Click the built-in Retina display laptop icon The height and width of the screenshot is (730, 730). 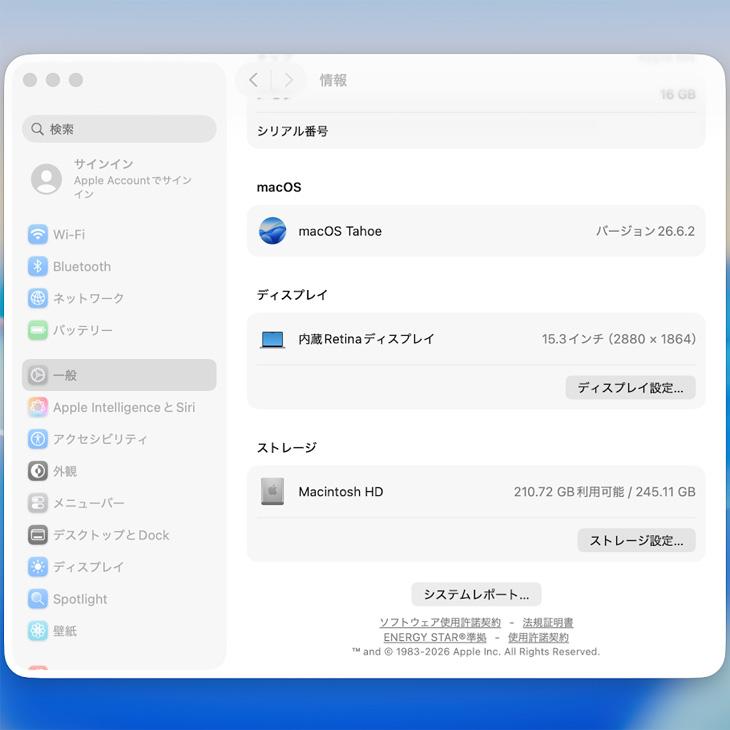click(272, 339)
